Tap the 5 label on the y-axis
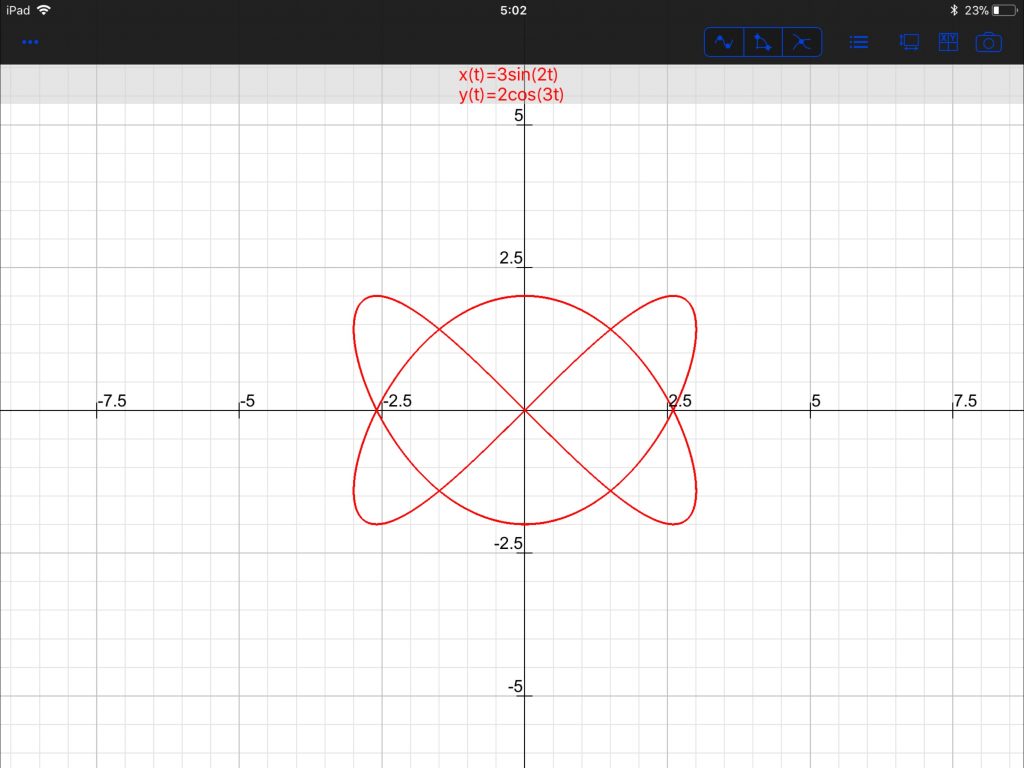The width and height of the screenshot is (1024, 768). 519,116
